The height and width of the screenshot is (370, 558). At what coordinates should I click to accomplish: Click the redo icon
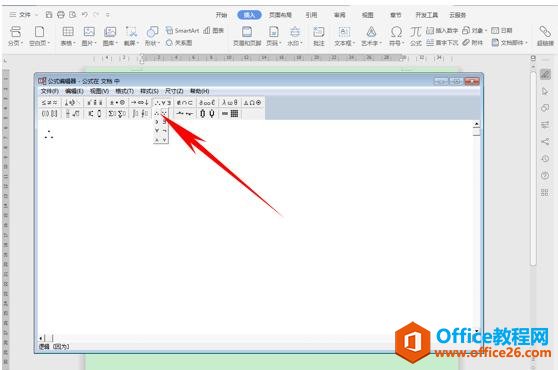(96, 15)
